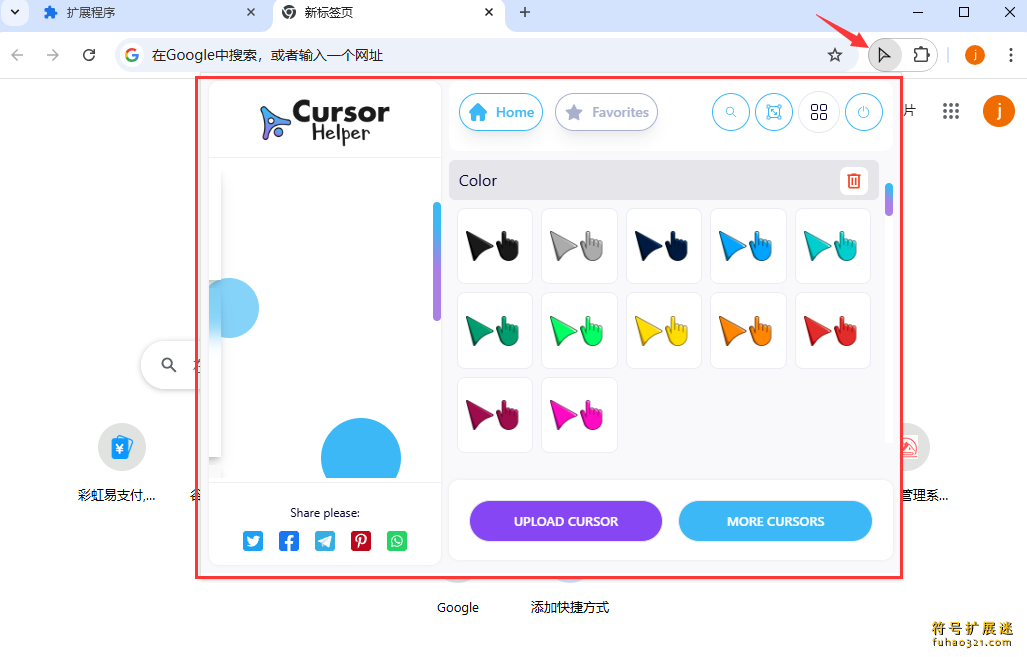Open the Favorites tab
The image size is (1027, 657).
pos(607,113)
